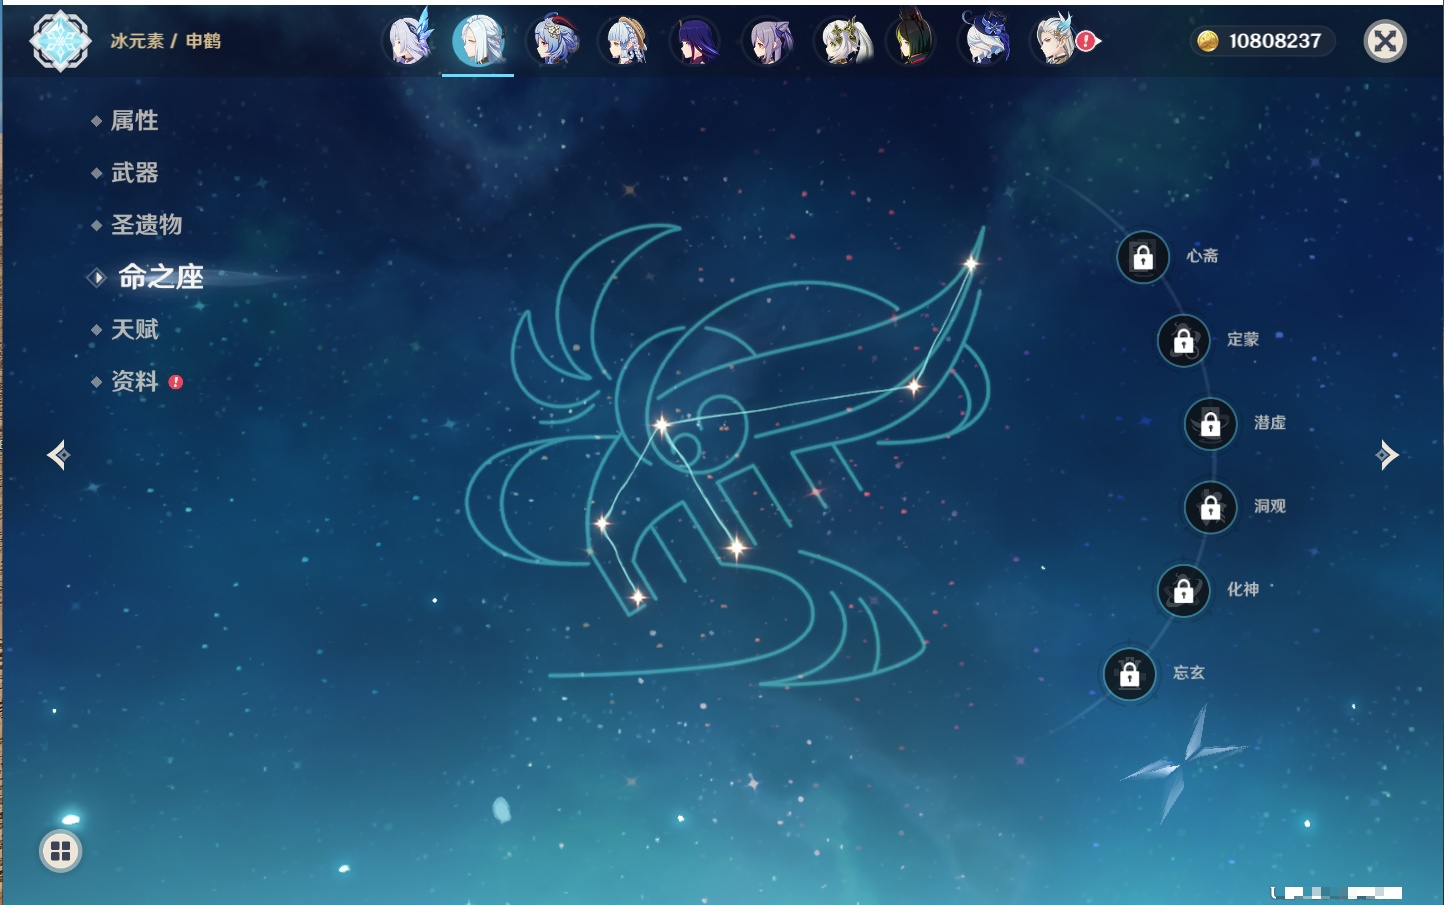Switch to next character with right arrow
This screenshot has height=905, width=1444.
pos(1387,455)
